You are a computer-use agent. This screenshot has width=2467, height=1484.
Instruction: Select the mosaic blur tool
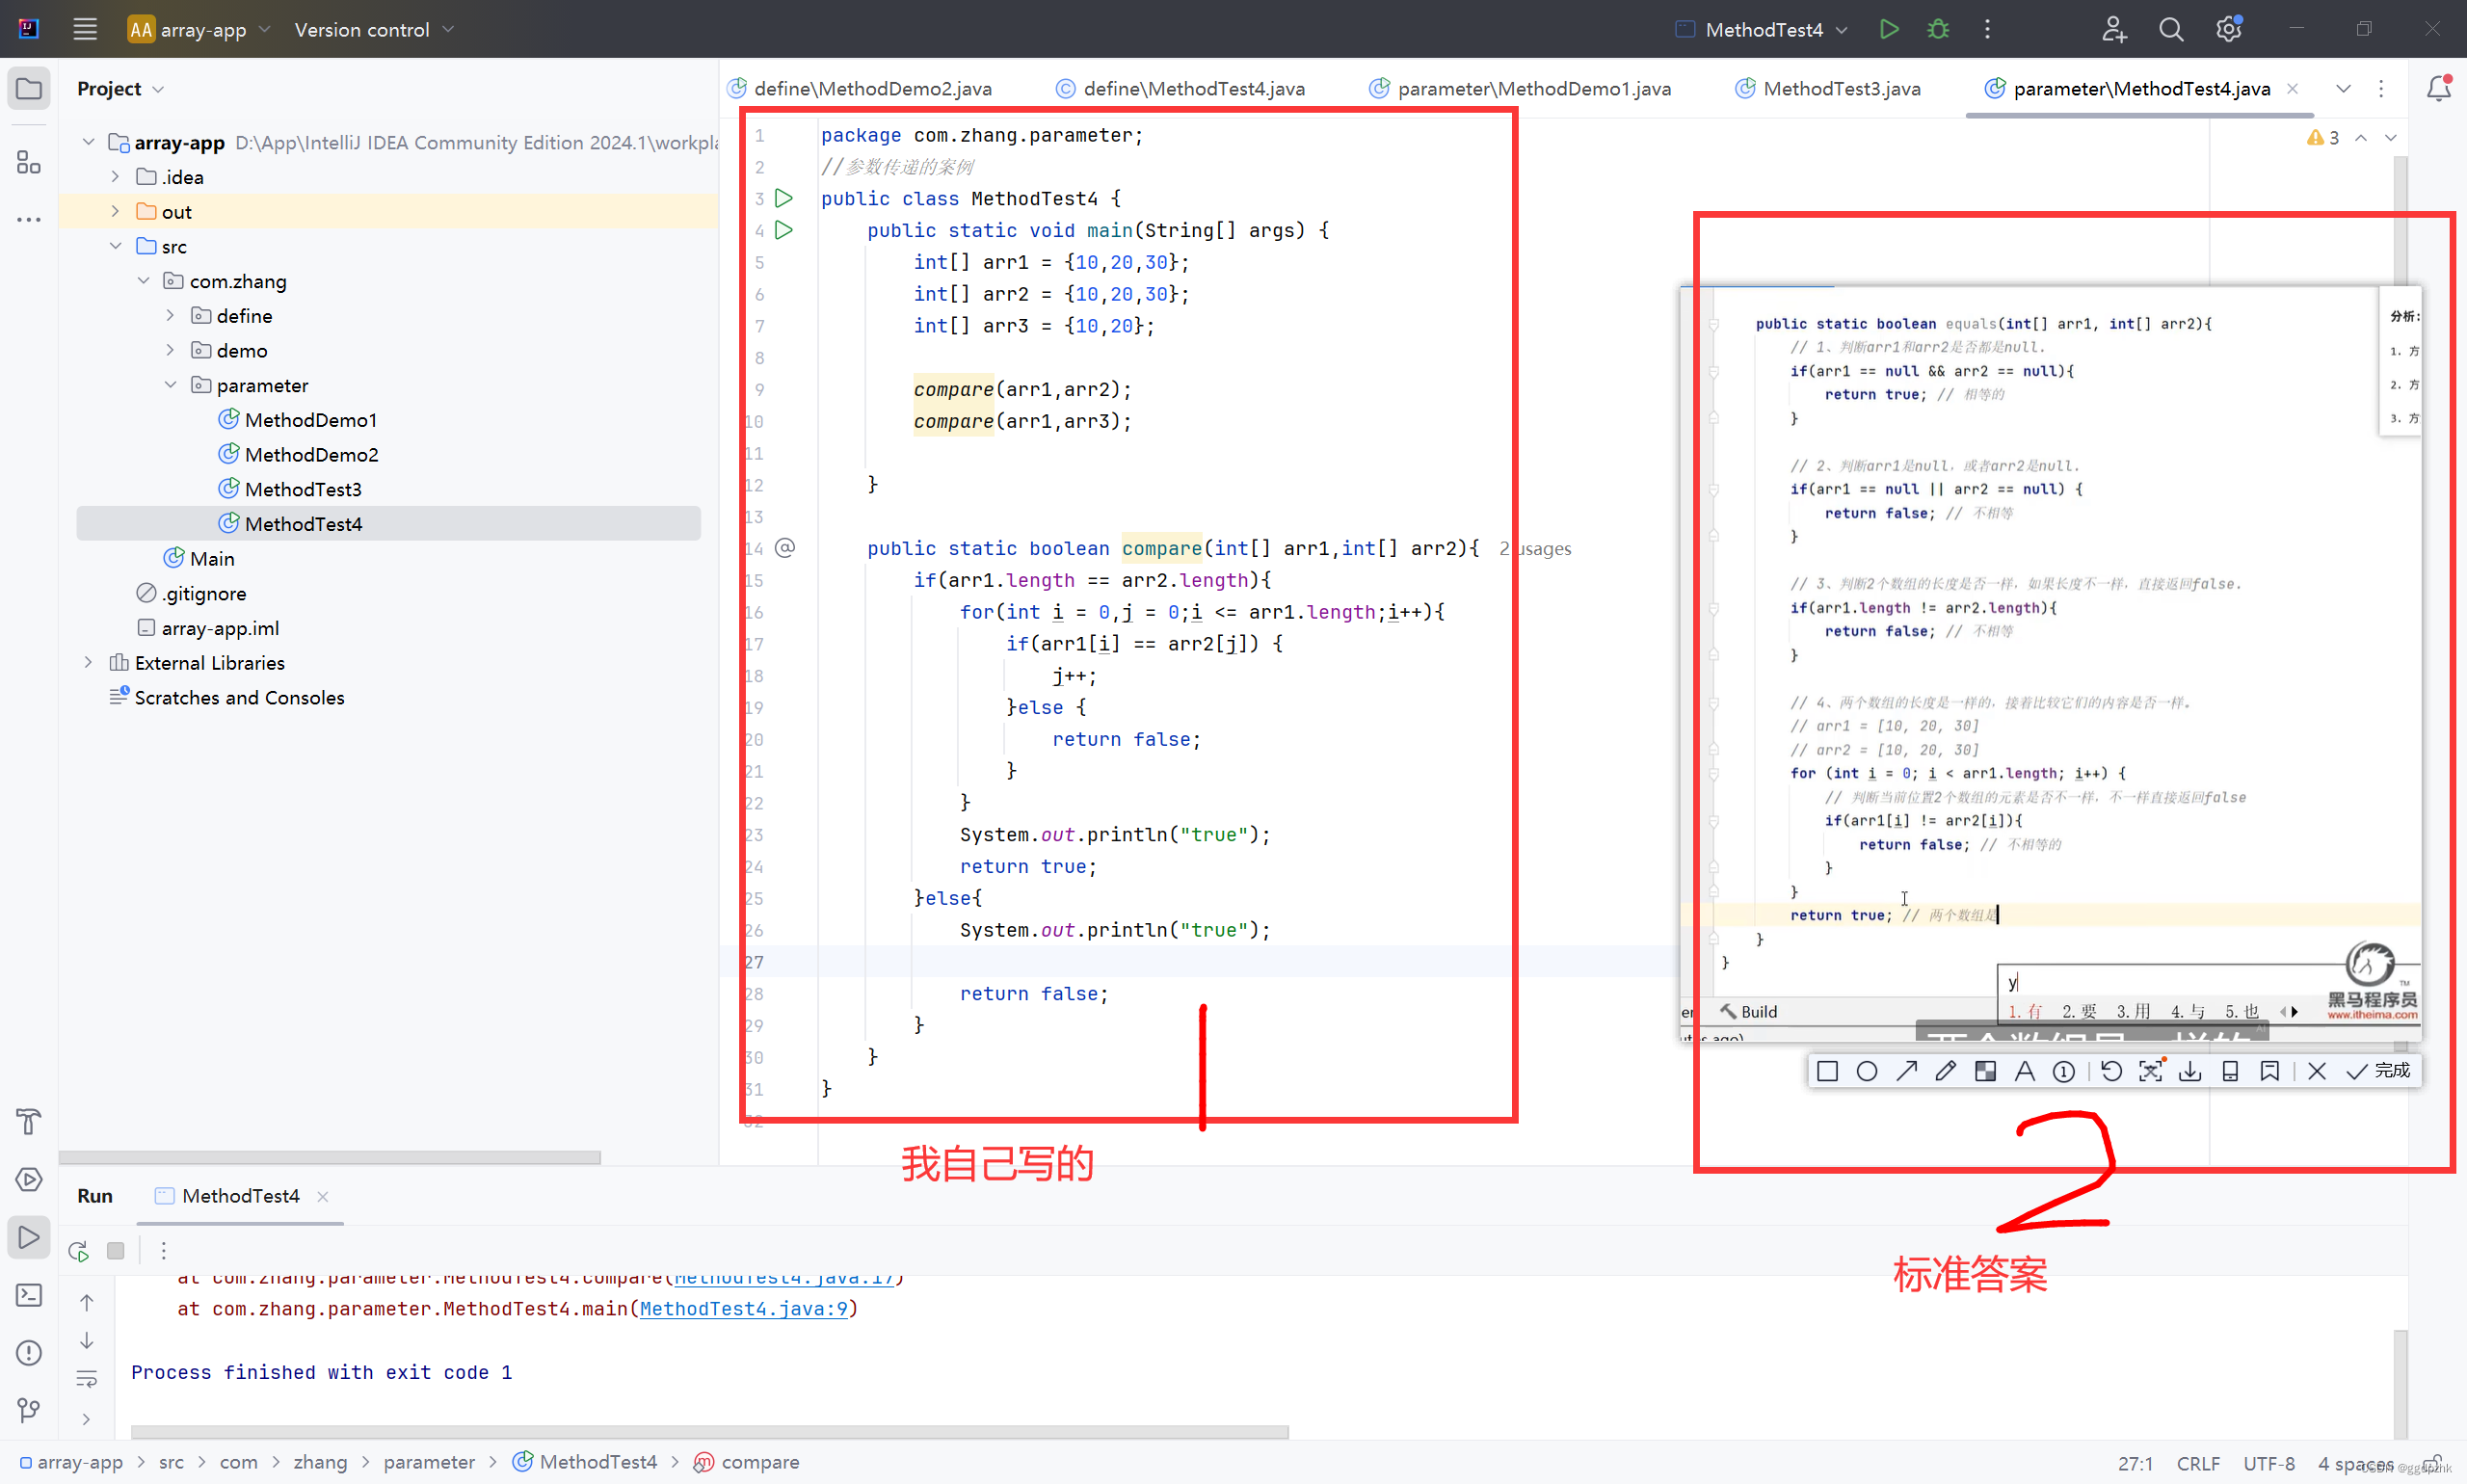pyautogui.click(x=1985, y=1071)
